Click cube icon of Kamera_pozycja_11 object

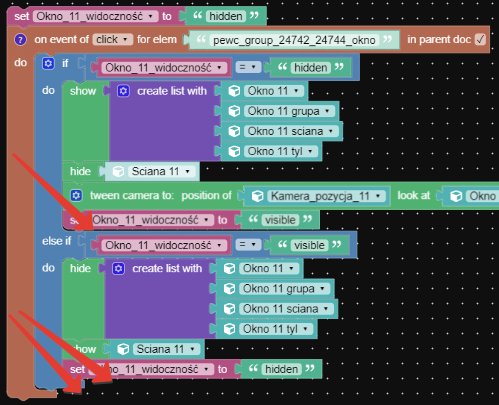[257, 196]
